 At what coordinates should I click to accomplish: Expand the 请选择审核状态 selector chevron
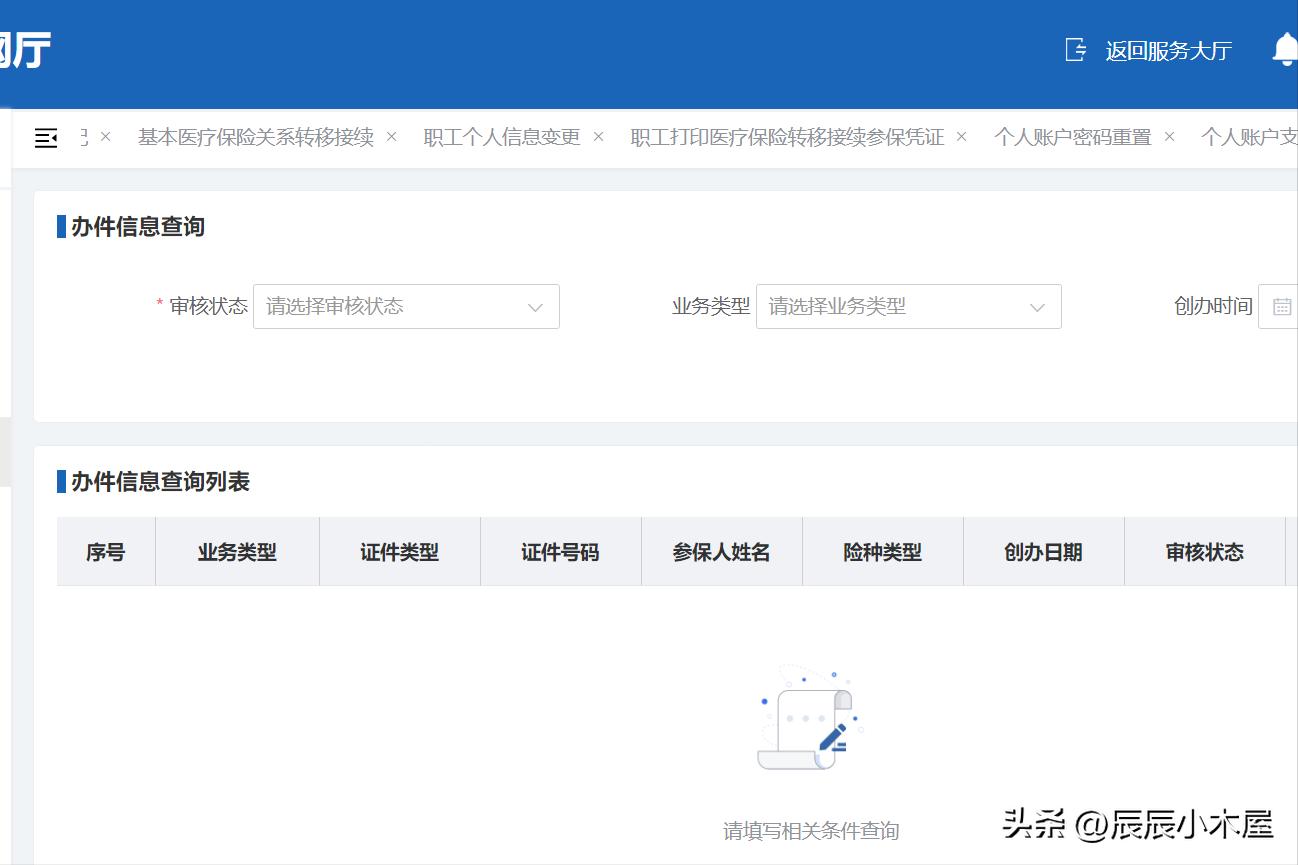coord(535,306)
